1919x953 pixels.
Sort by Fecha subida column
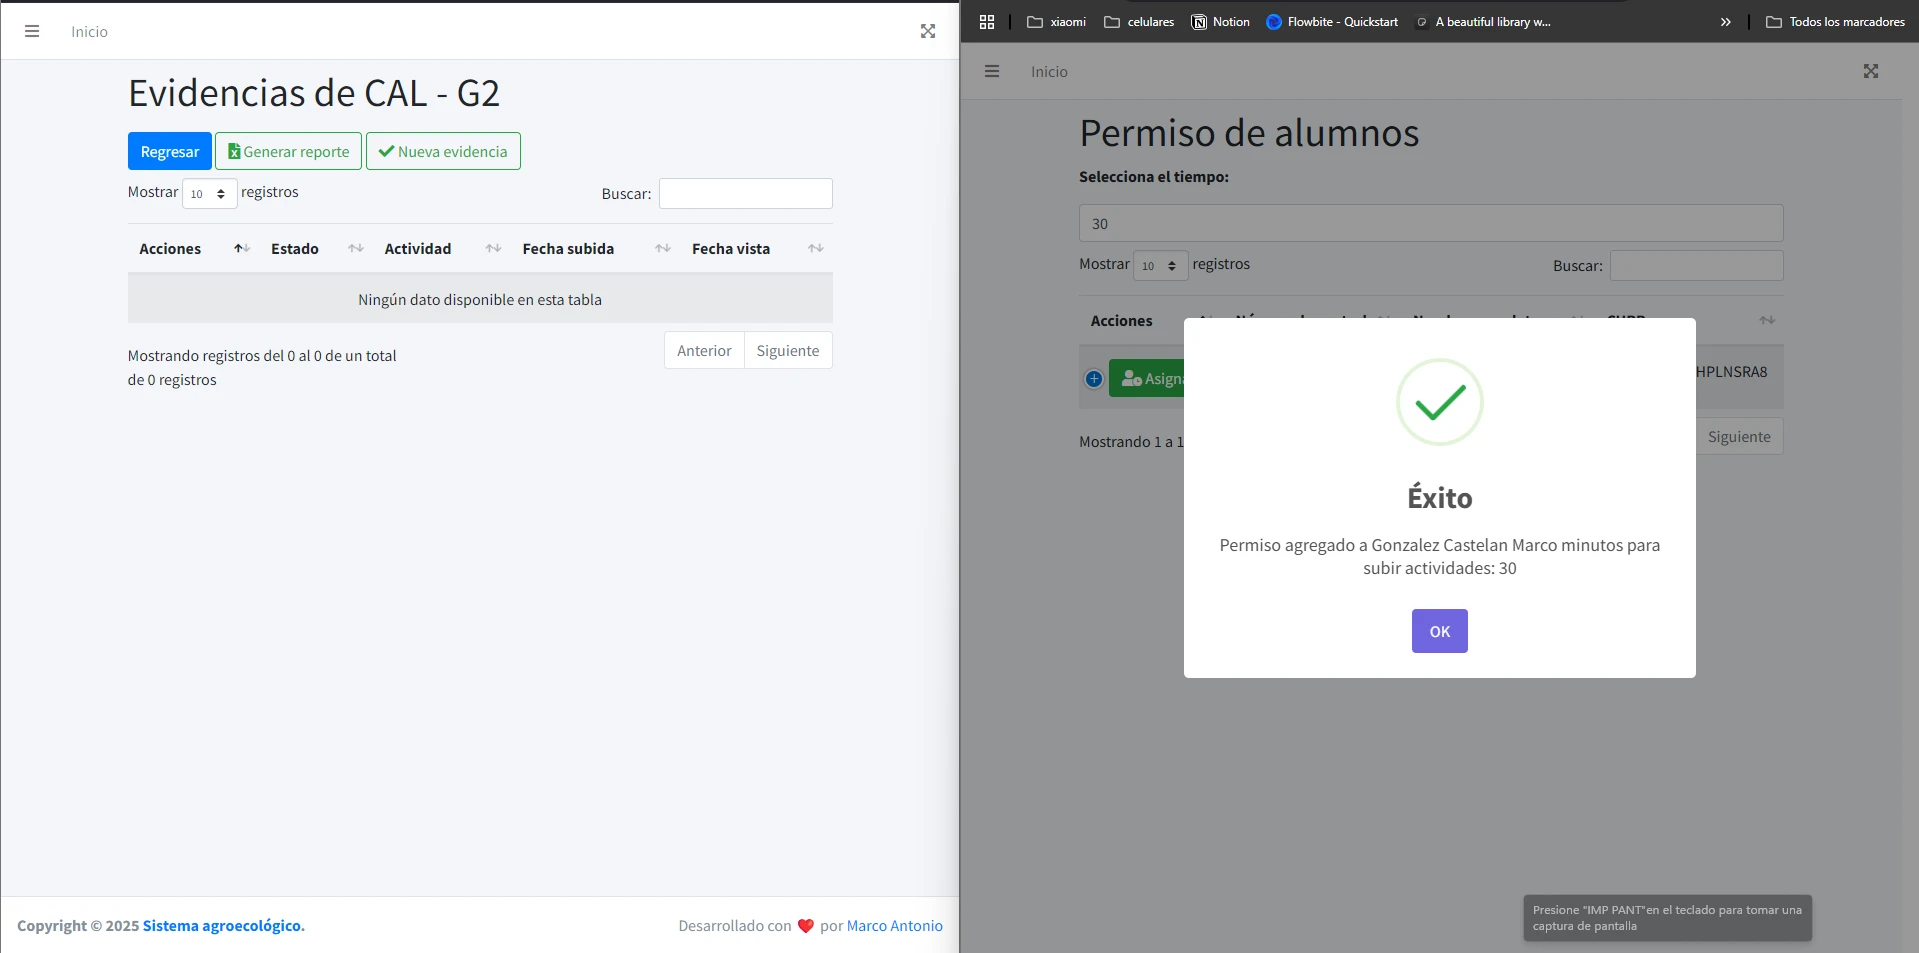[596, 248]
